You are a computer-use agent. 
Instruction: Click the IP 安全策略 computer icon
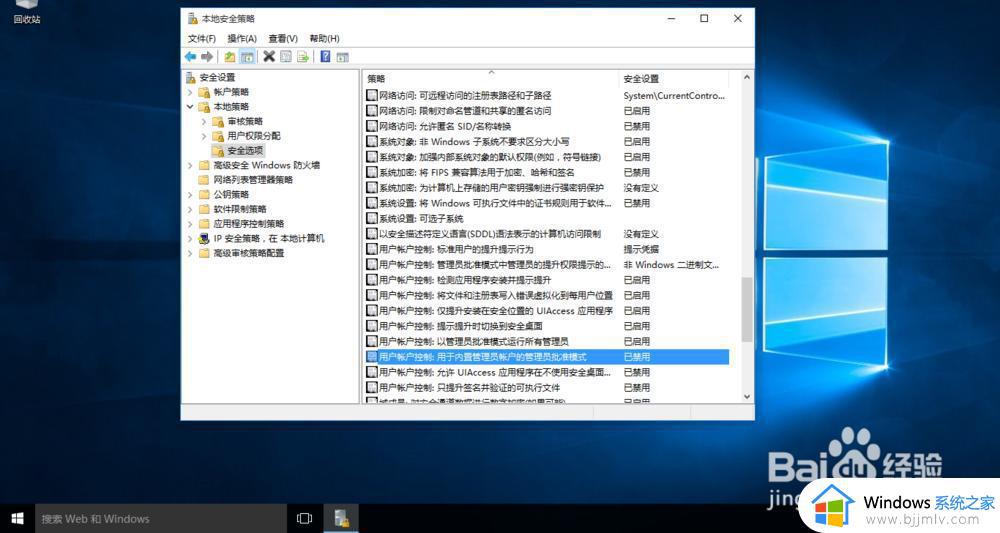pos(204,238)
